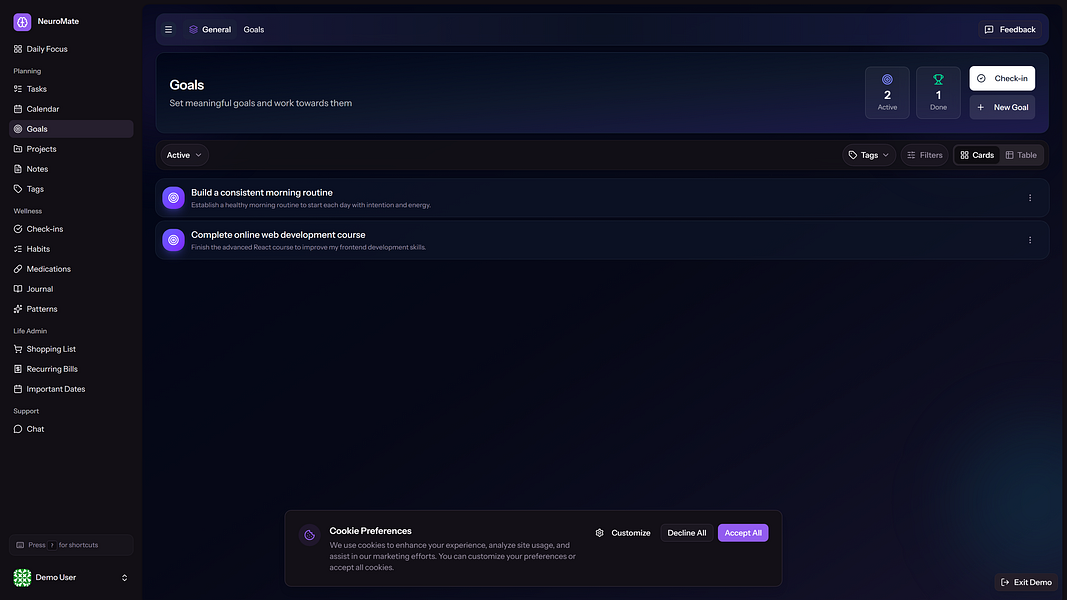This screenshot has width=1067, height=600.
Task: Click the Projects folder icon in sidebar
Action: [x=18, y=149]
